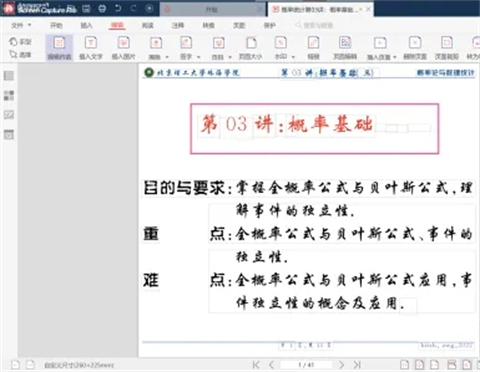Switch to single page view mode
Viewport: 480px width, 372px height.
tap(404, 365)
